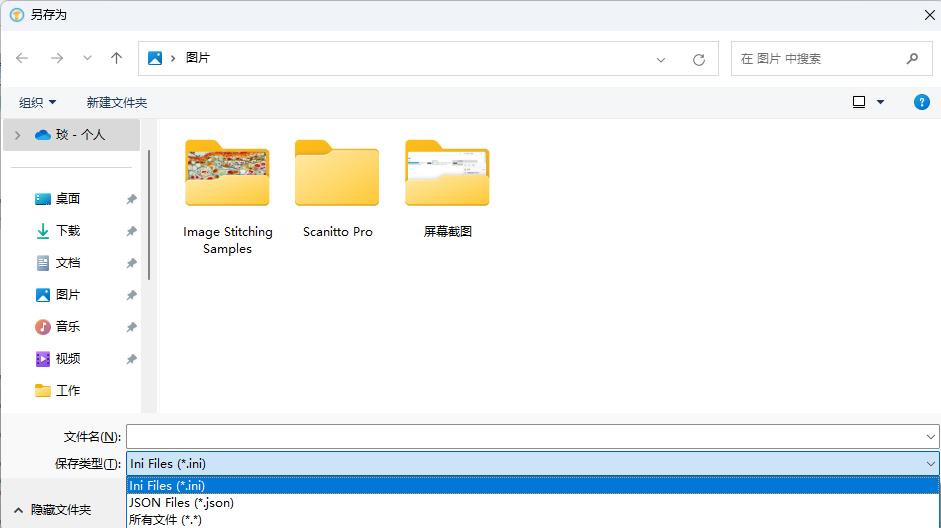941x528 pixels.
Task: Open the Scanitto Pro folder
Action: [337, 189]
